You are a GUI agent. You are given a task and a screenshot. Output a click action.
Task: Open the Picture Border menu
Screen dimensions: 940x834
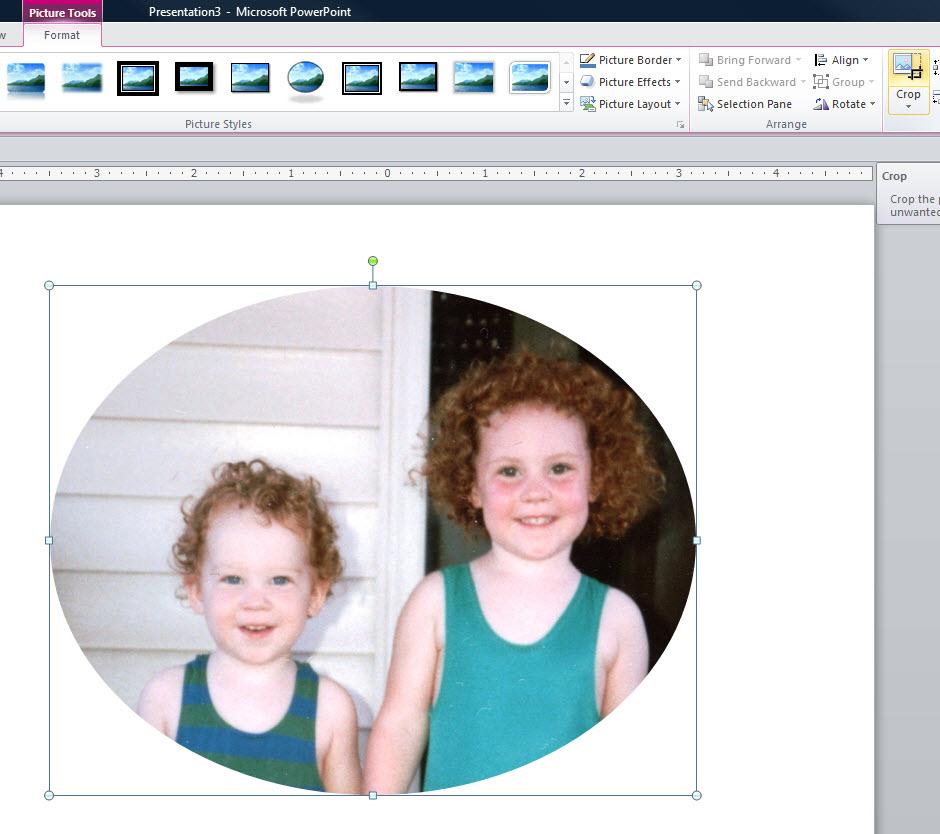631,59
